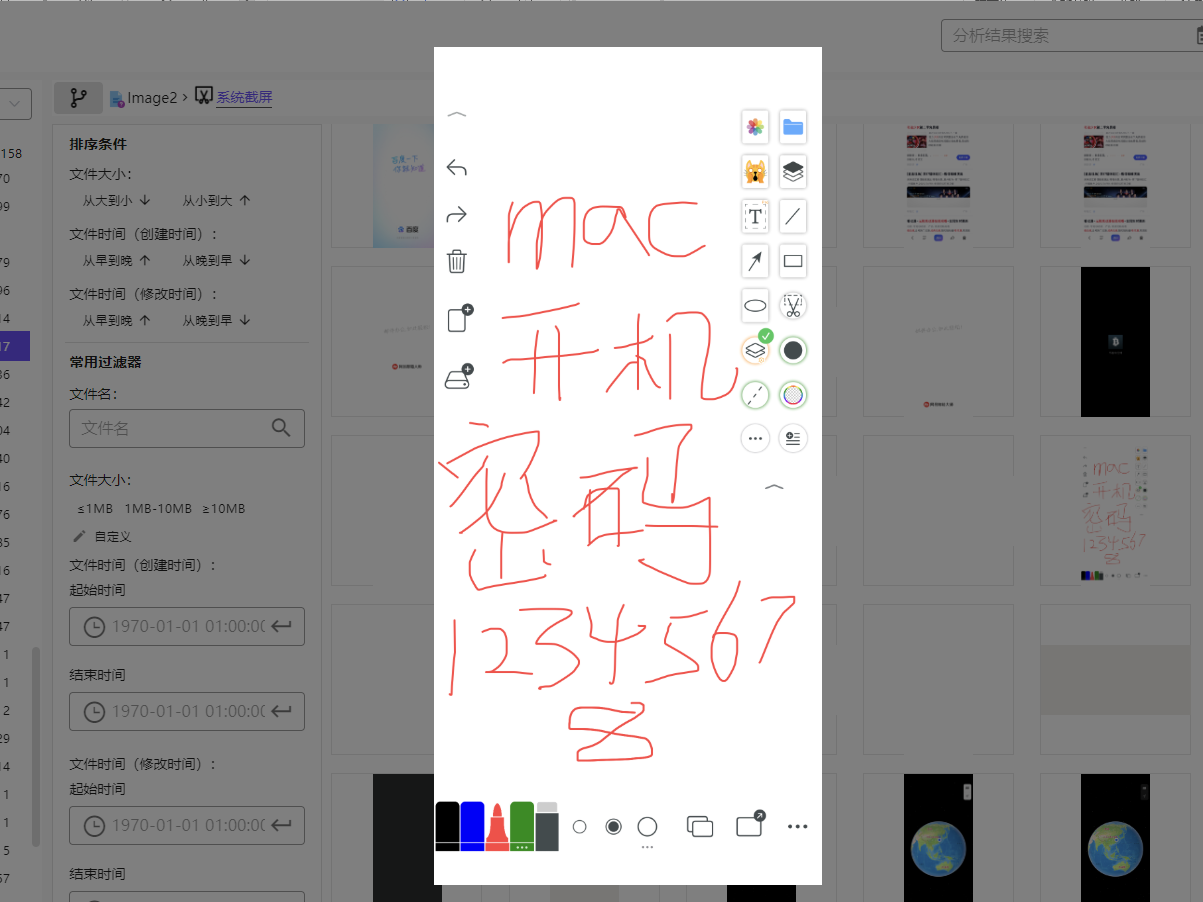Click the branch icon button near breadcrumb
Viewport: 1203px width, 902px height.
(x=78, y=98)
